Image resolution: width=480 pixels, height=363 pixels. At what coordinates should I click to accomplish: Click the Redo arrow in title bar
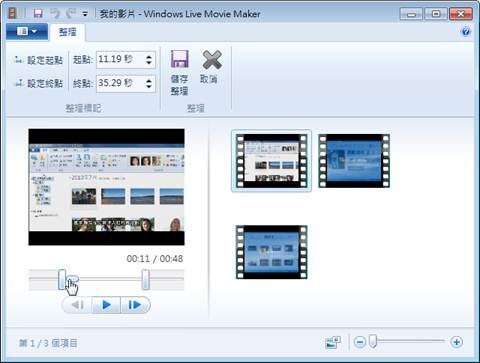tap(71, 13)
